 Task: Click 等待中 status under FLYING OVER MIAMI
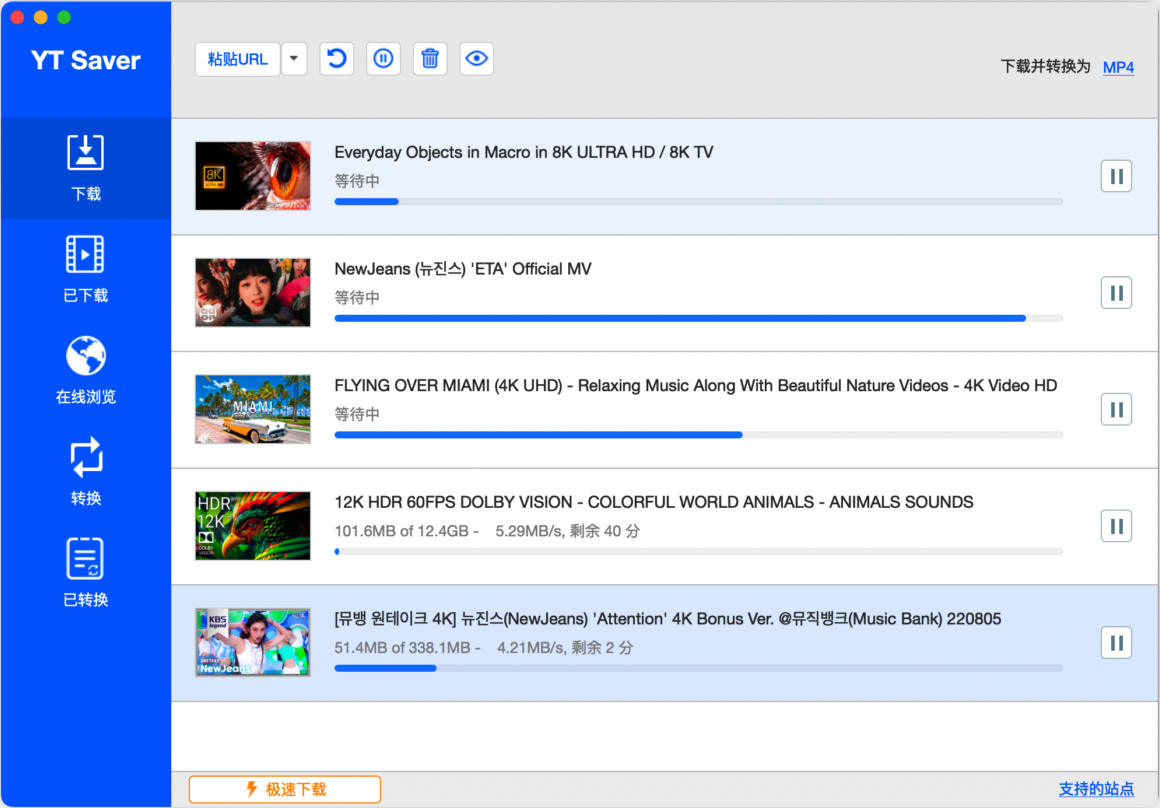tap(357, 414)
